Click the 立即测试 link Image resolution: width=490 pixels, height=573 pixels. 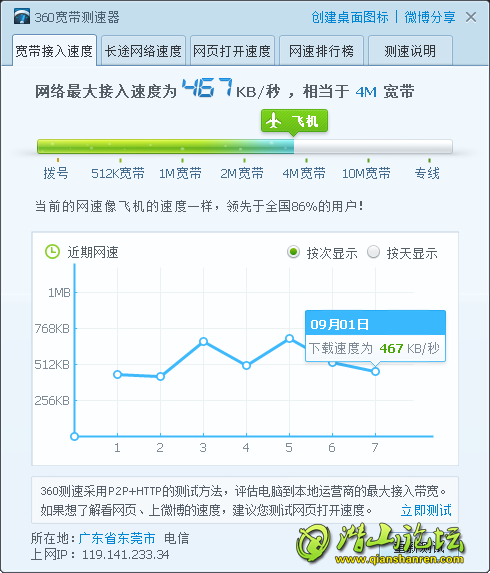pos(426,510)
